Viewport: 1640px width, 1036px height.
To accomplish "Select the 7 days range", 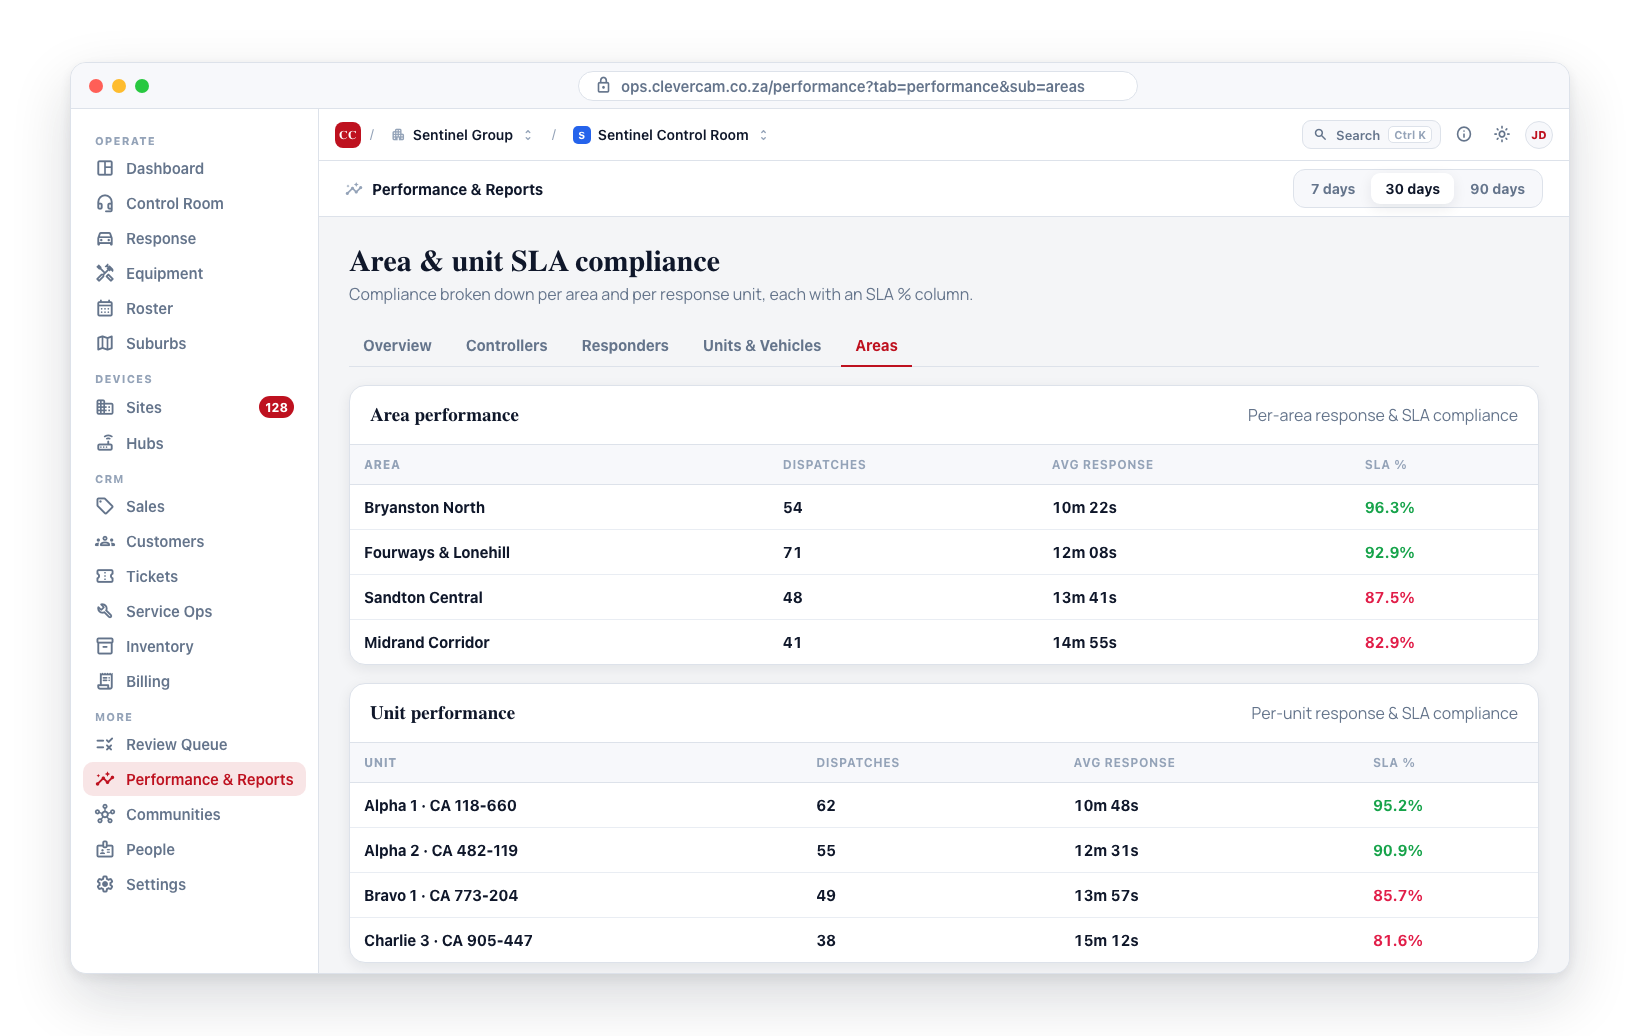I will [1333, 189].
